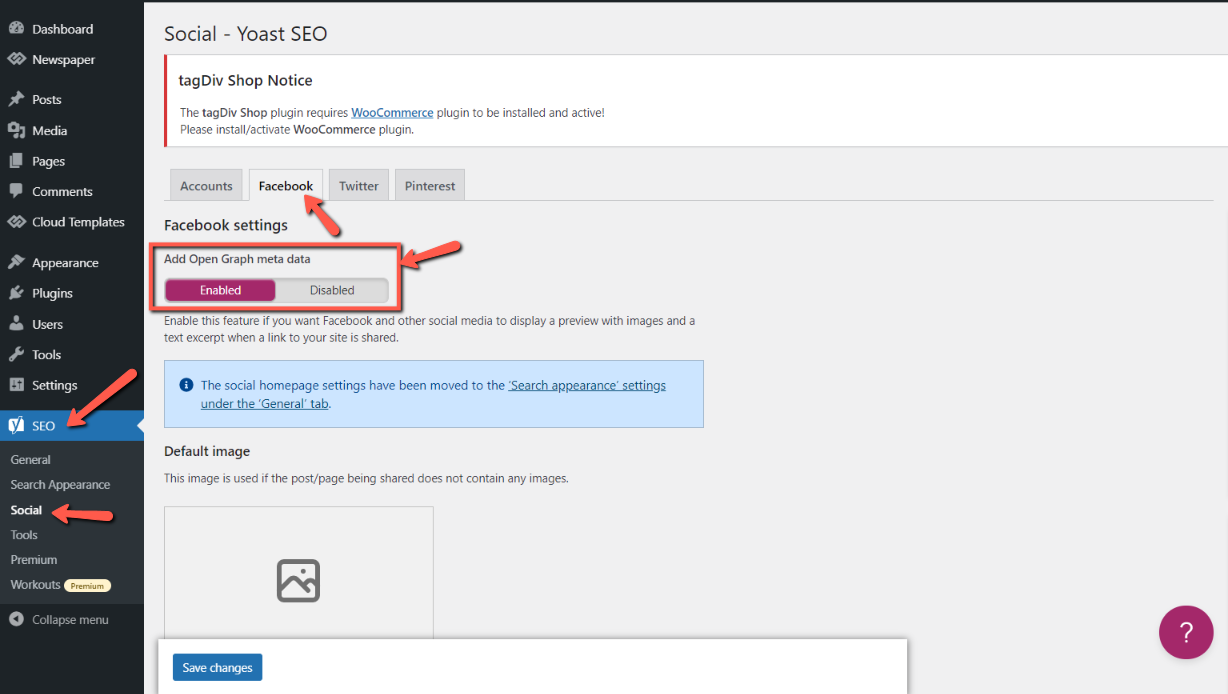Open the SEO menu item

pos(72,426)
